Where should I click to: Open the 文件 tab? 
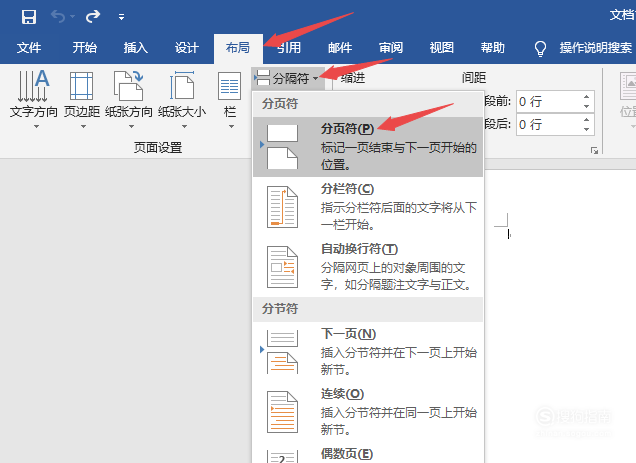tap(29, 48)
